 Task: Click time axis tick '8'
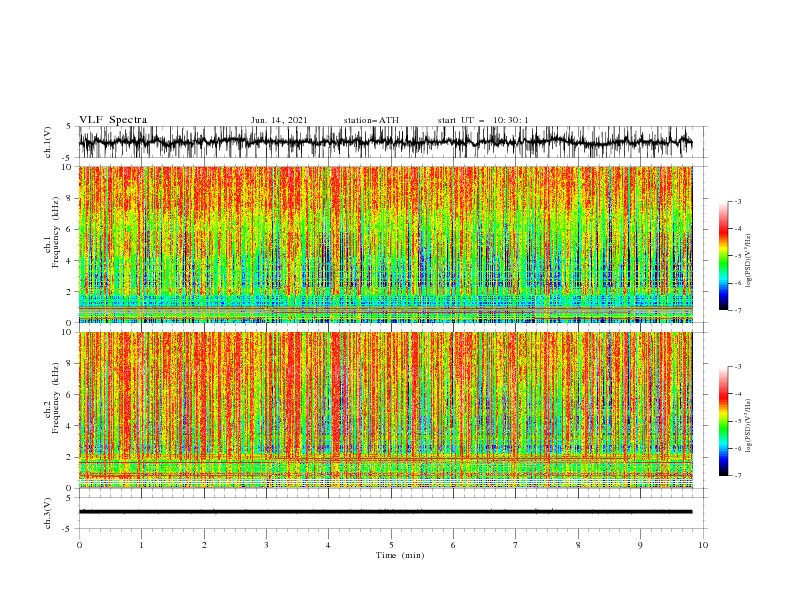pos(578,545)
